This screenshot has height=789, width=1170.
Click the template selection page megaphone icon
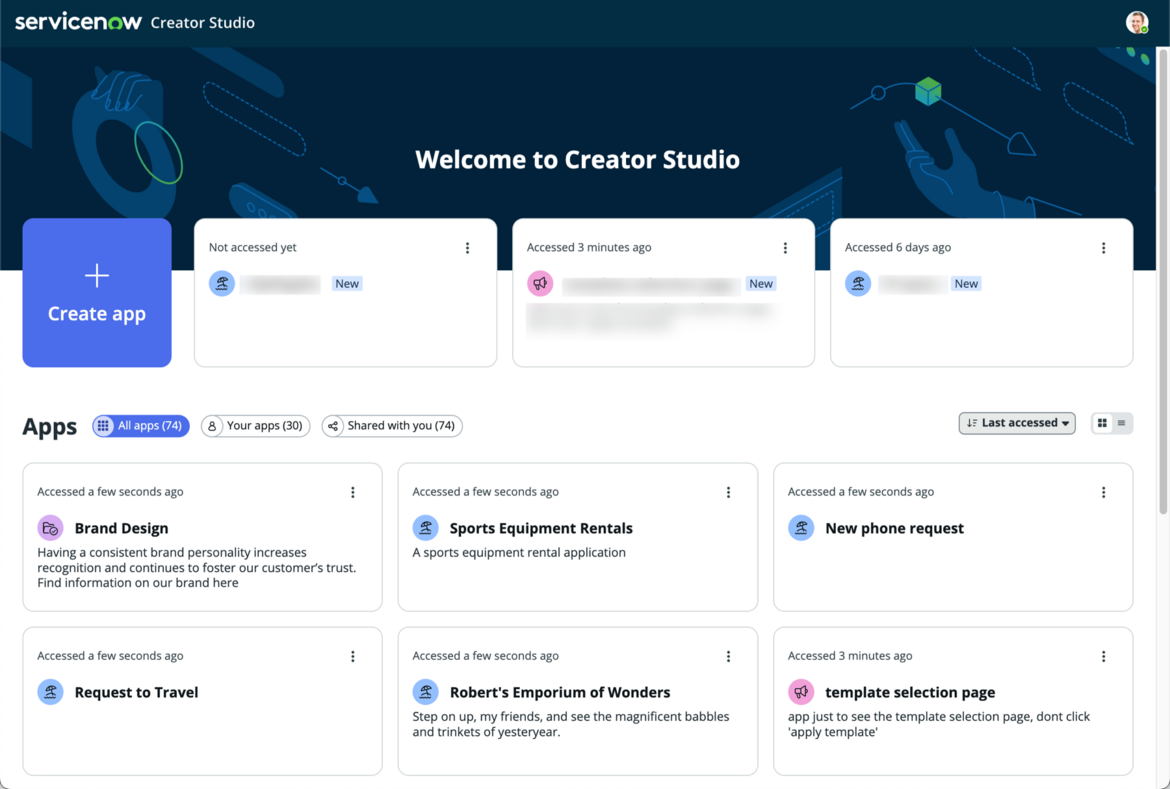pyautogui.click(x=801, y=692)
